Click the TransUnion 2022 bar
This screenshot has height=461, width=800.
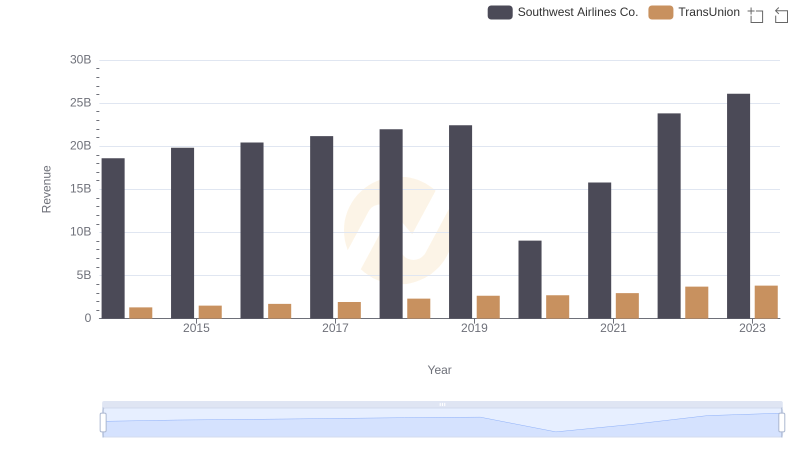[696, 302]
